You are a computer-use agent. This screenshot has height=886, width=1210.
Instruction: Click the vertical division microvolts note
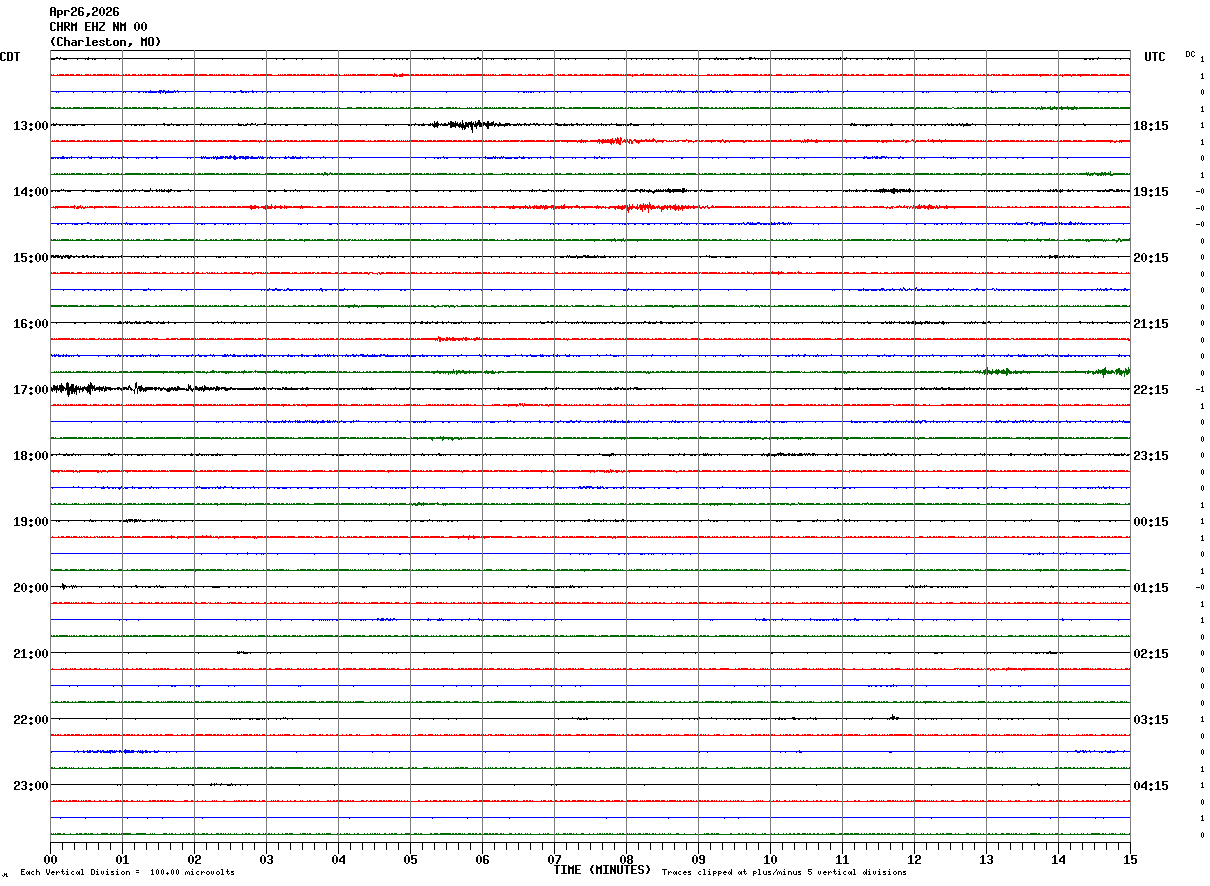coord(128,873)
